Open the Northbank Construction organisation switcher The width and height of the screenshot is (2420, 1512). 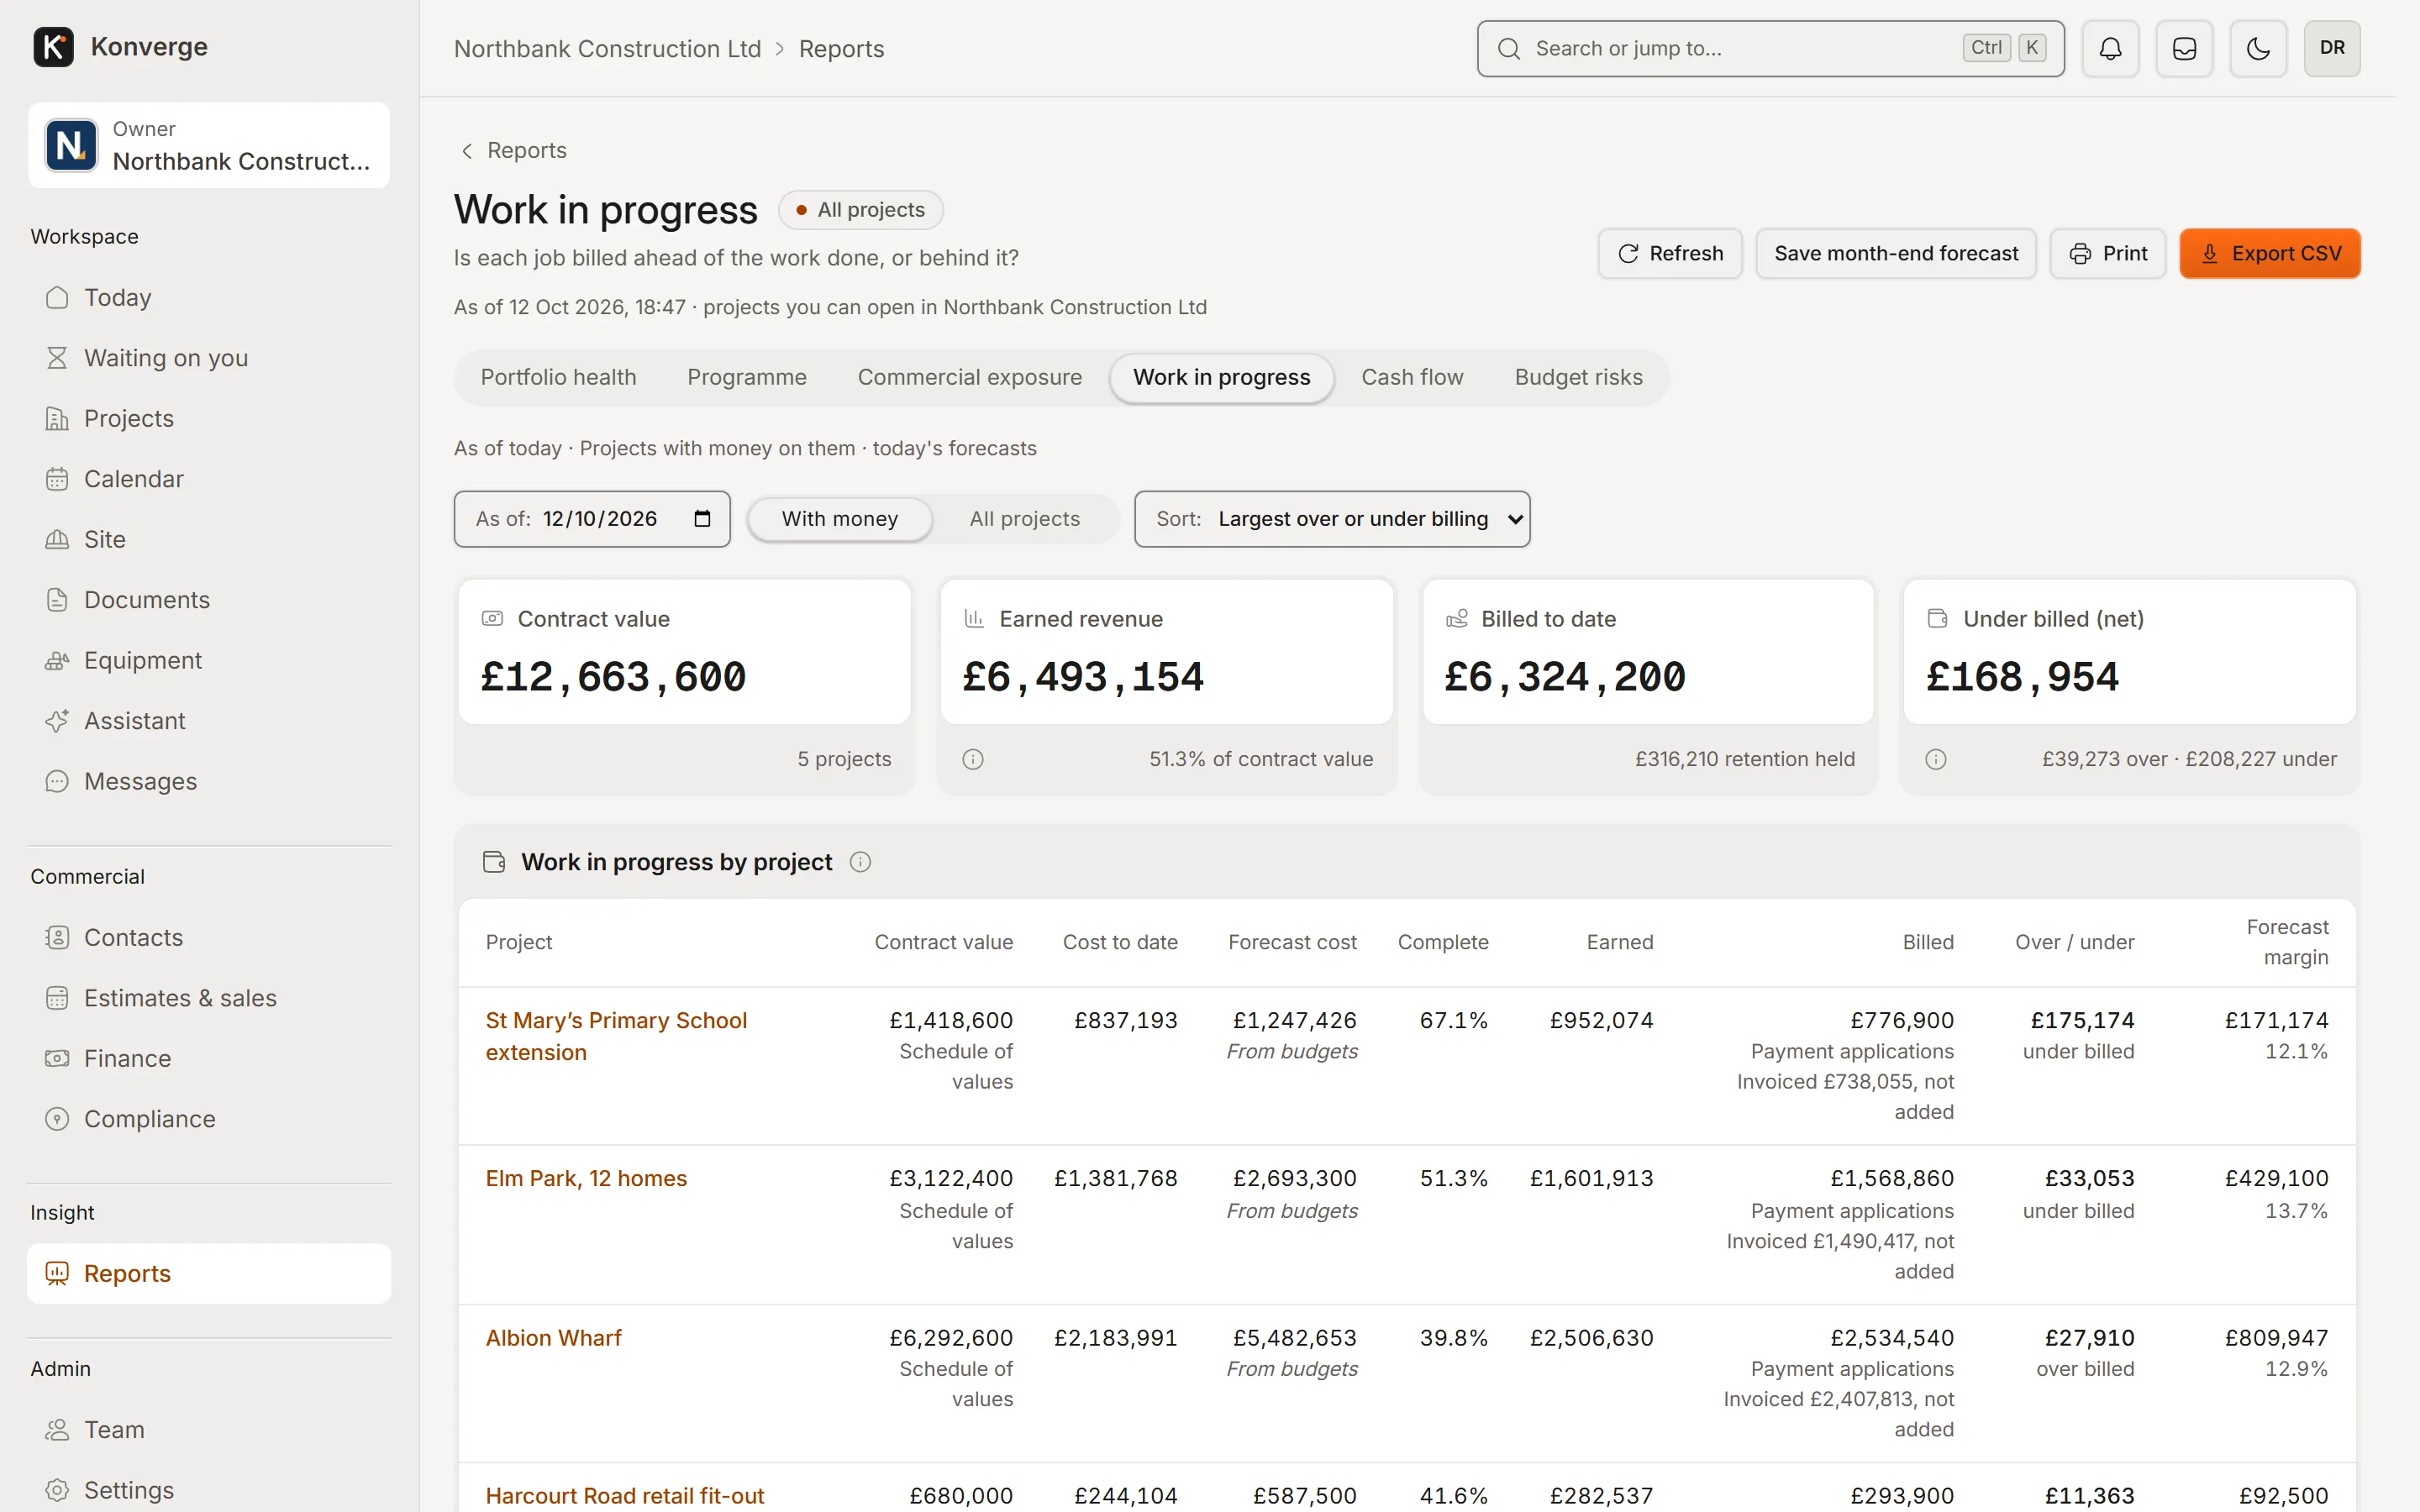[x=209, y=145]
